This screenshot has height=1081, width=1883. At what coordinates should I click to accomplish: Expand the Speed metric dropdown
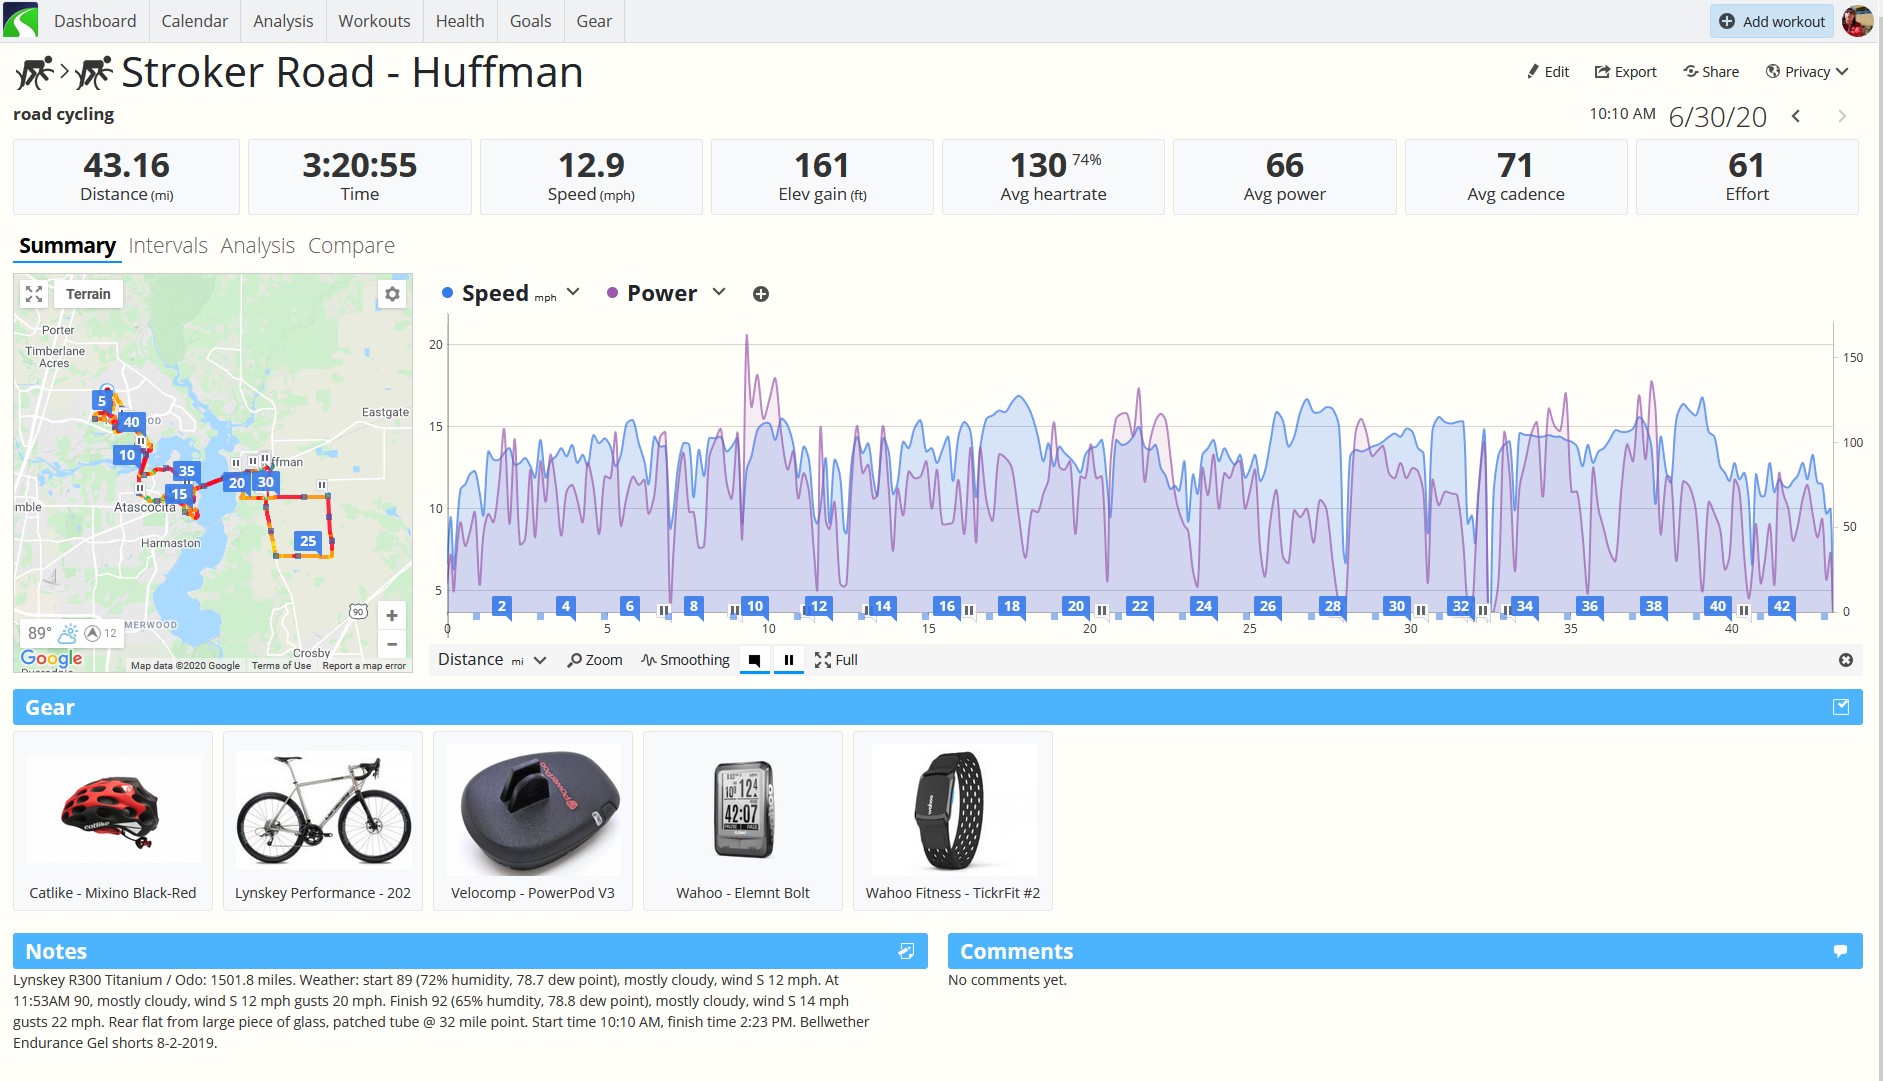point(573,292)
